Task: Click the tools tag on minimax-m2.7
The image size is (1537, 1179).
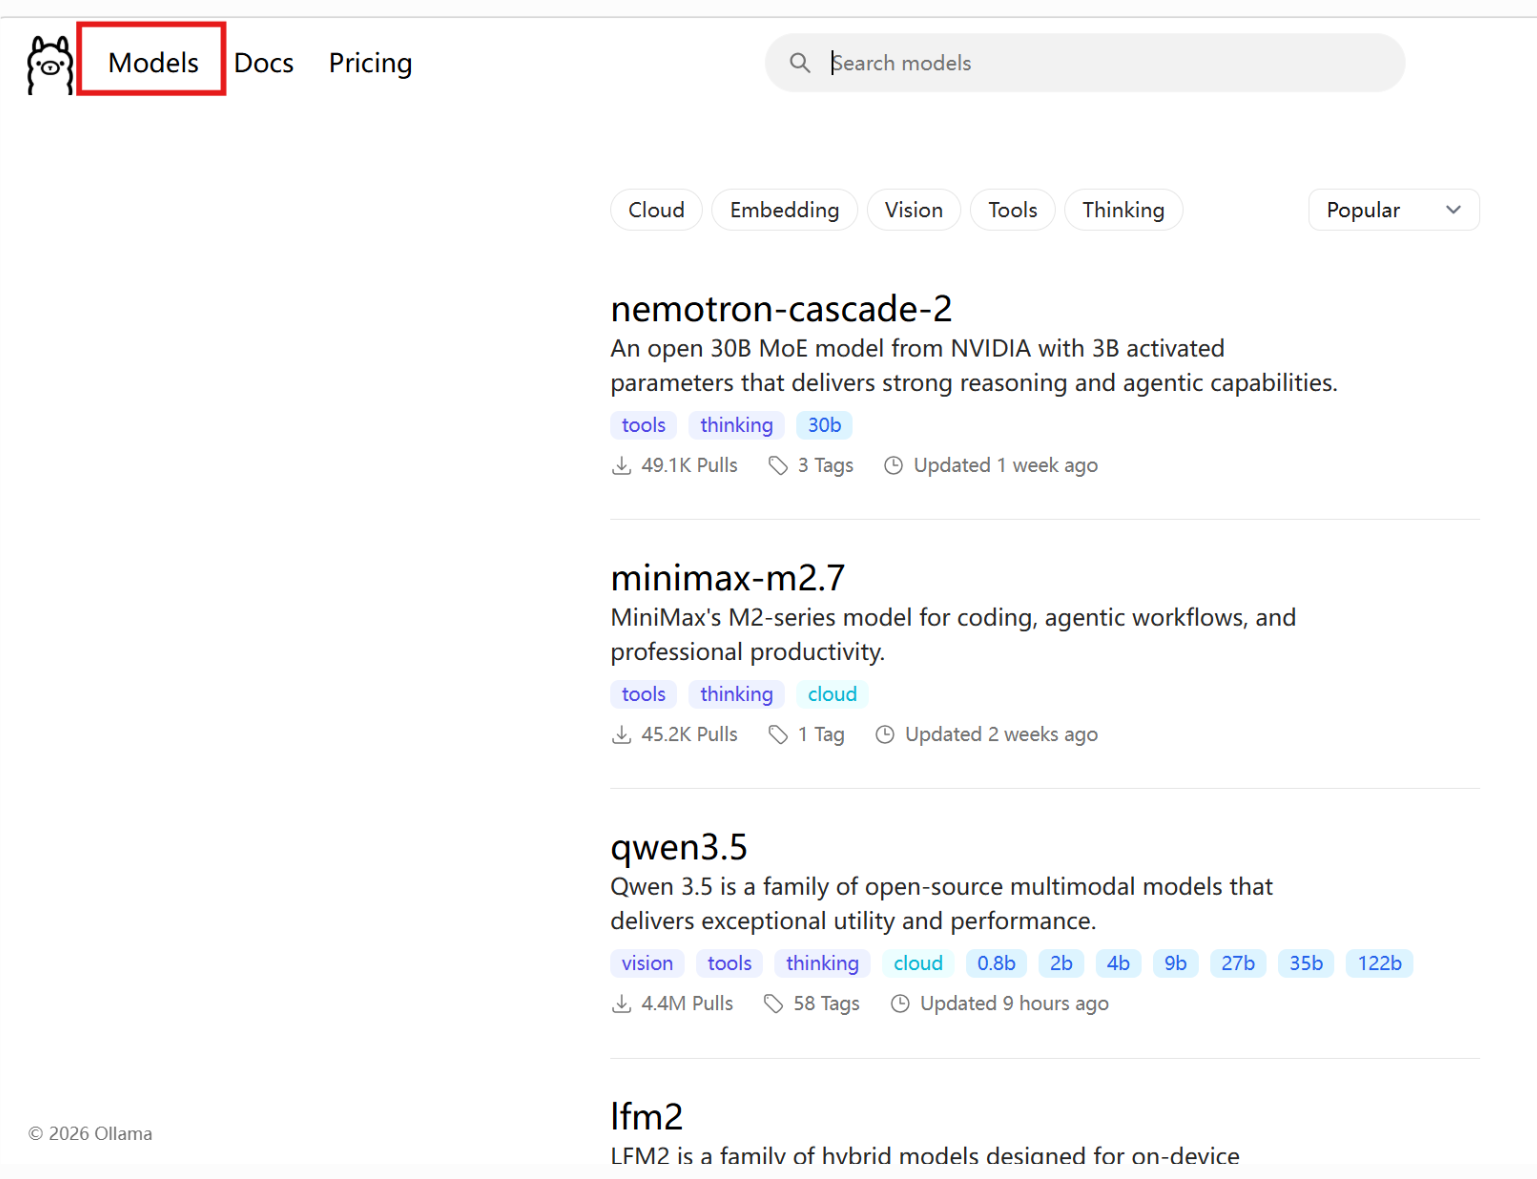Action: tap(643, 694)
